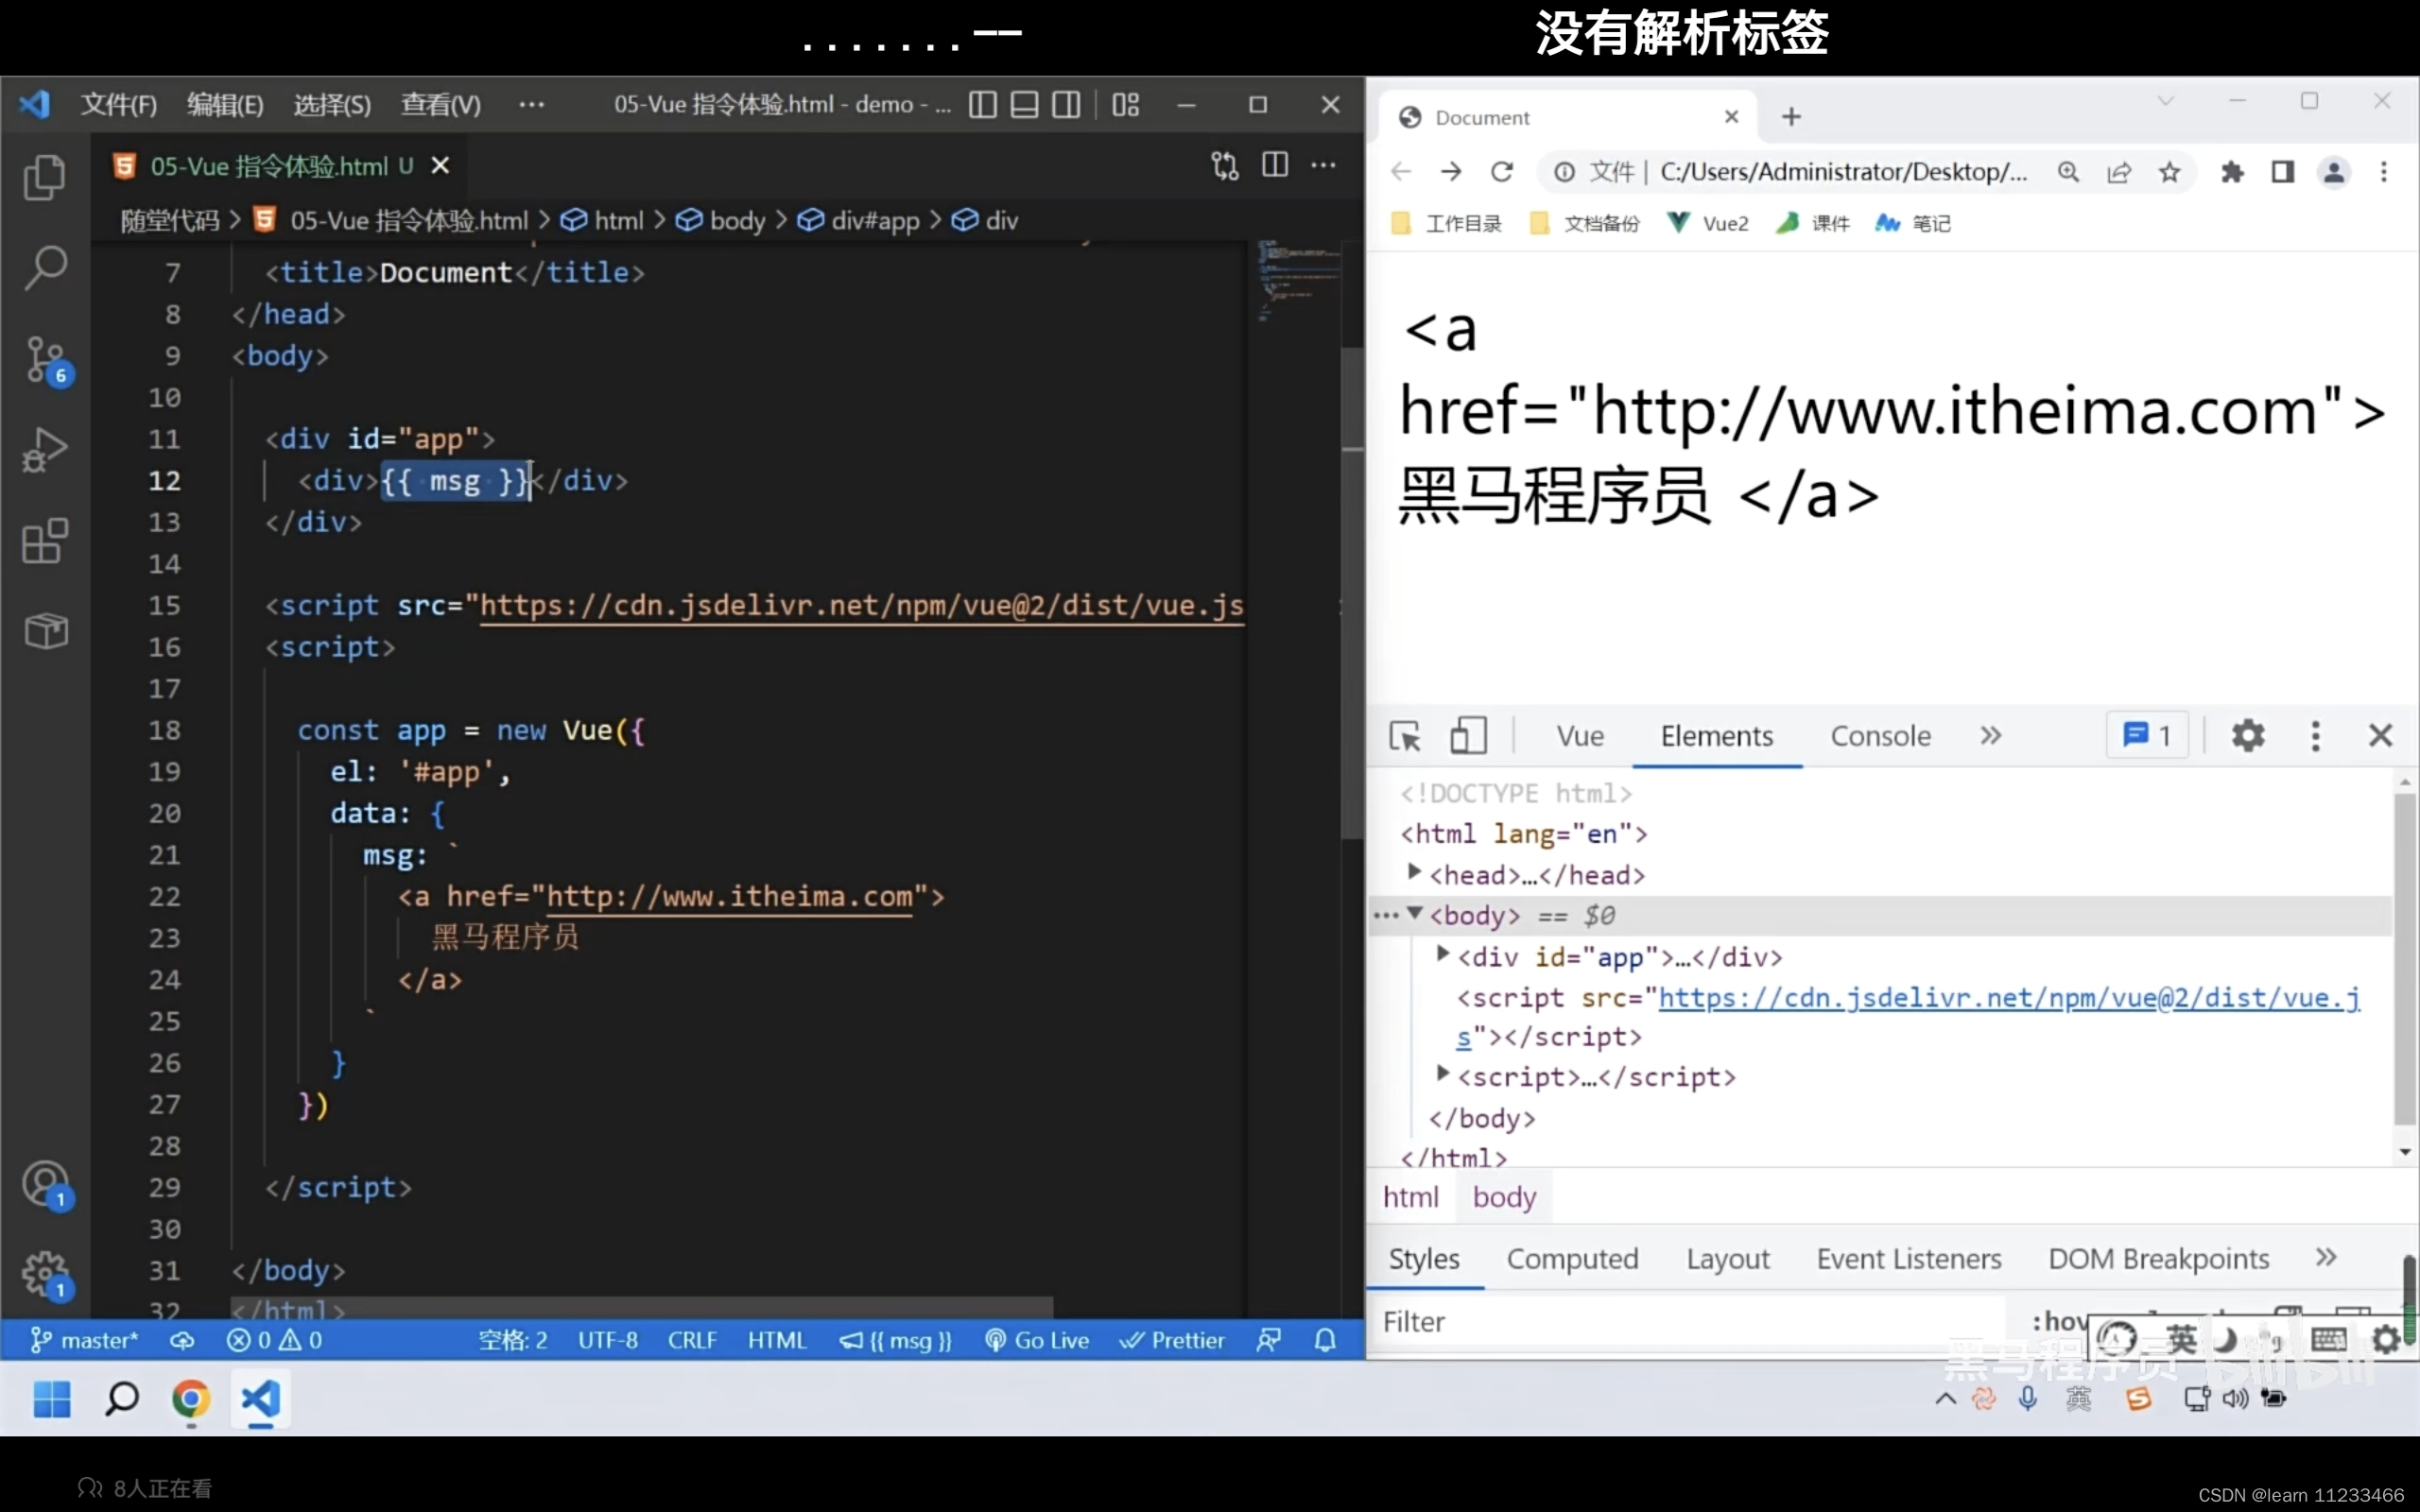Open the Source Control view with badge 6

(44, 359)
